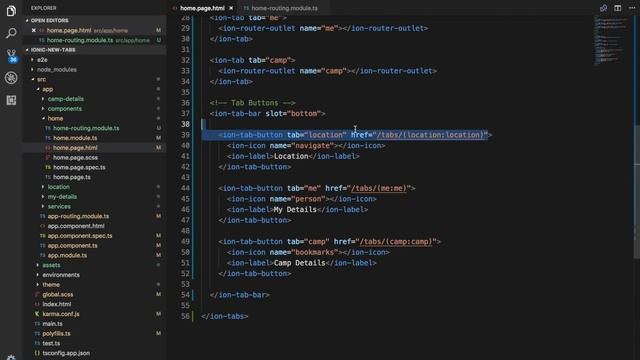Open karma.conf.js file
The height and width of the screenshot is (360, 640).
pos(61,314)
